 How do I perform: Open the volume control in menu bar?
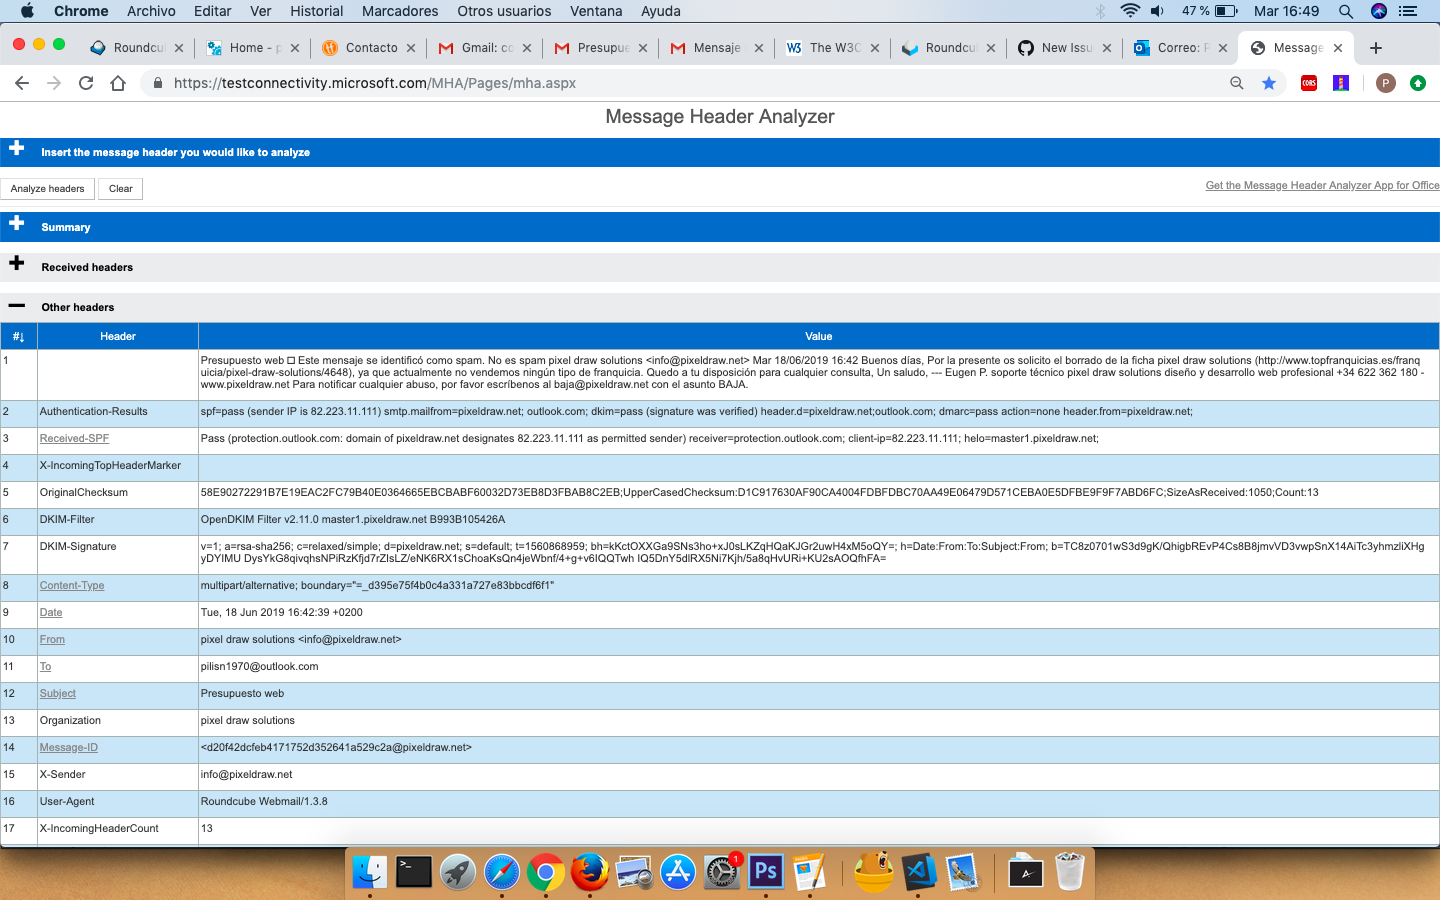1158,11
